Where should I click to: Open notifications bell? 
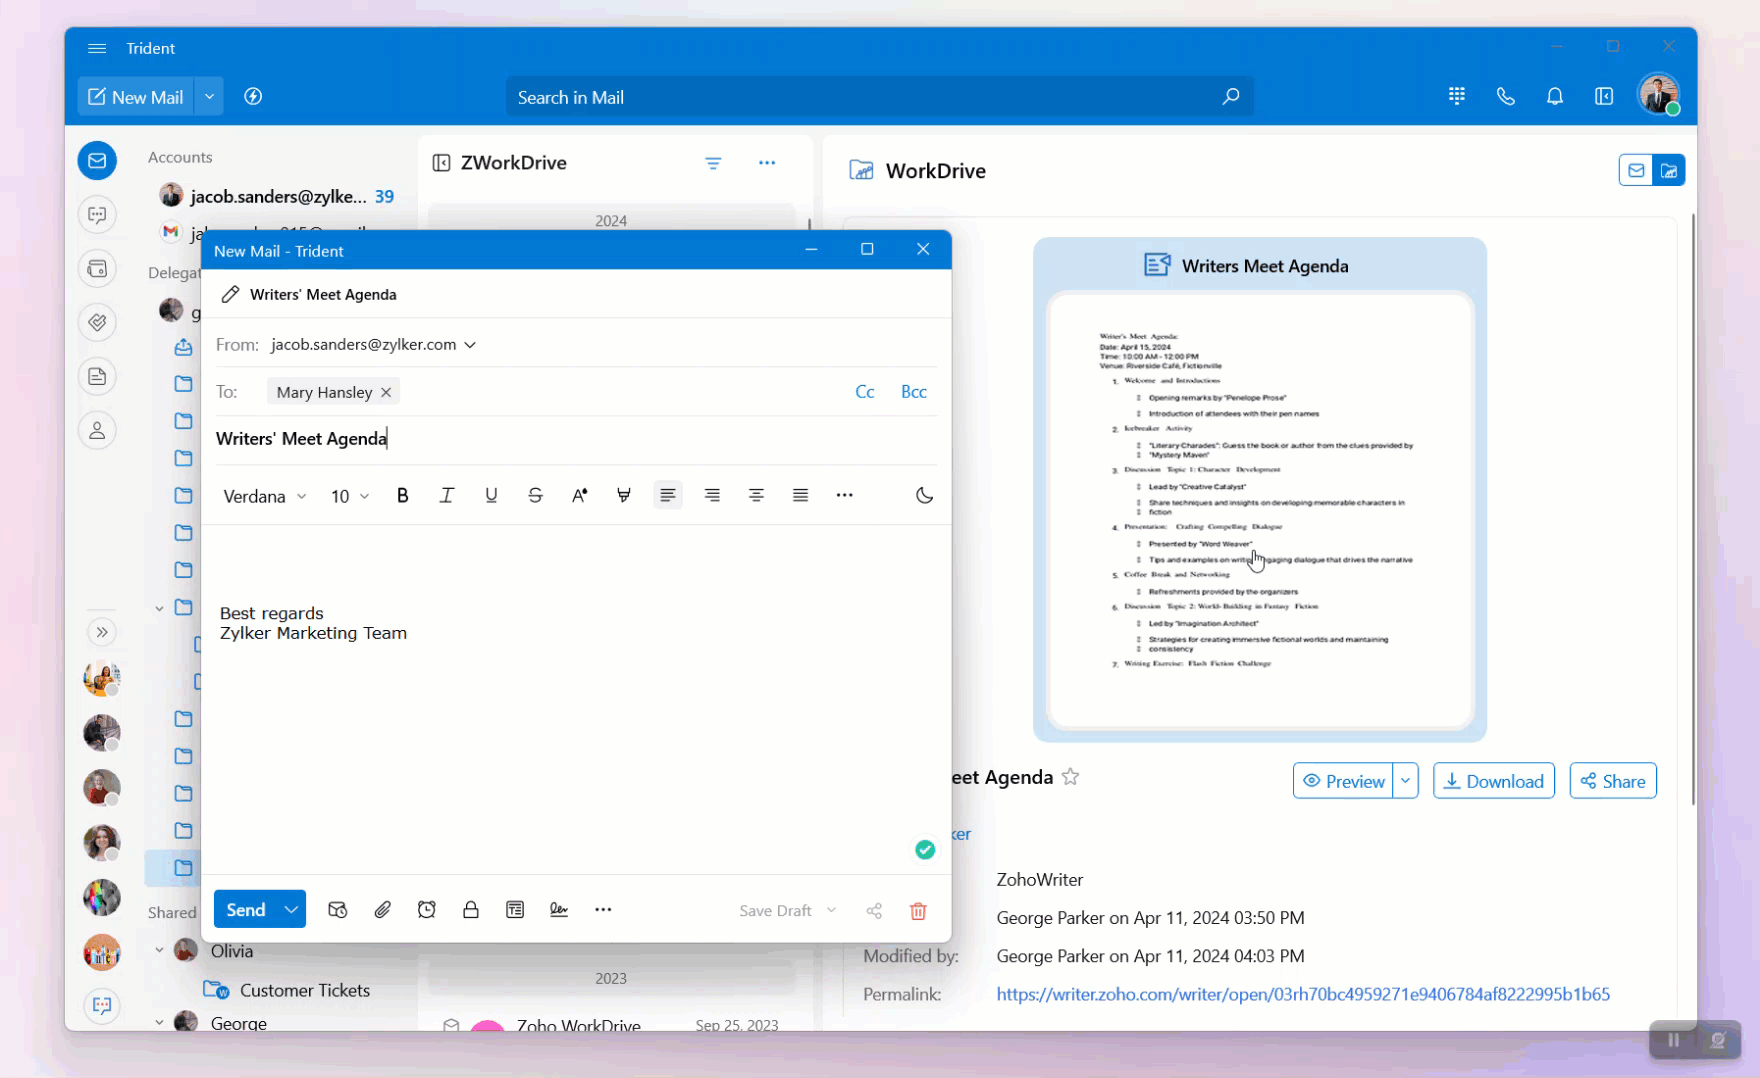coord(1555,96)
